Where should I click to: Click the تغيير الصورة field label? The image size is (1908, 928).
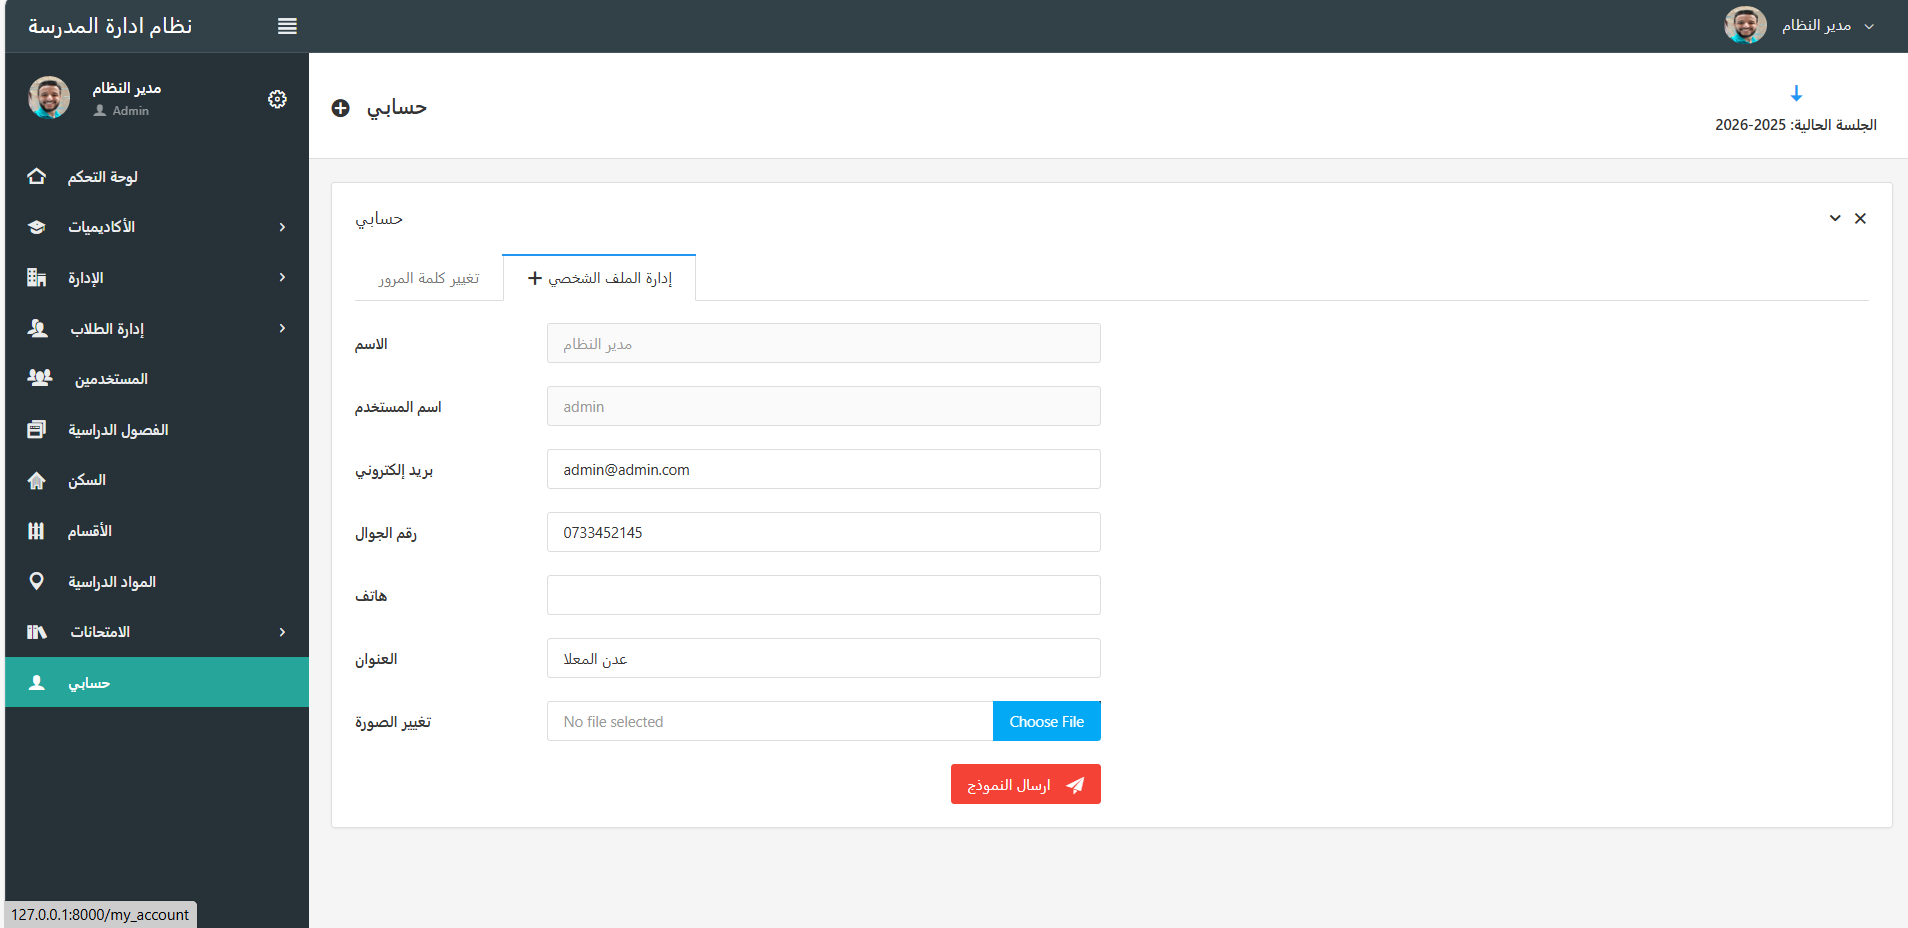click(393, 722)
